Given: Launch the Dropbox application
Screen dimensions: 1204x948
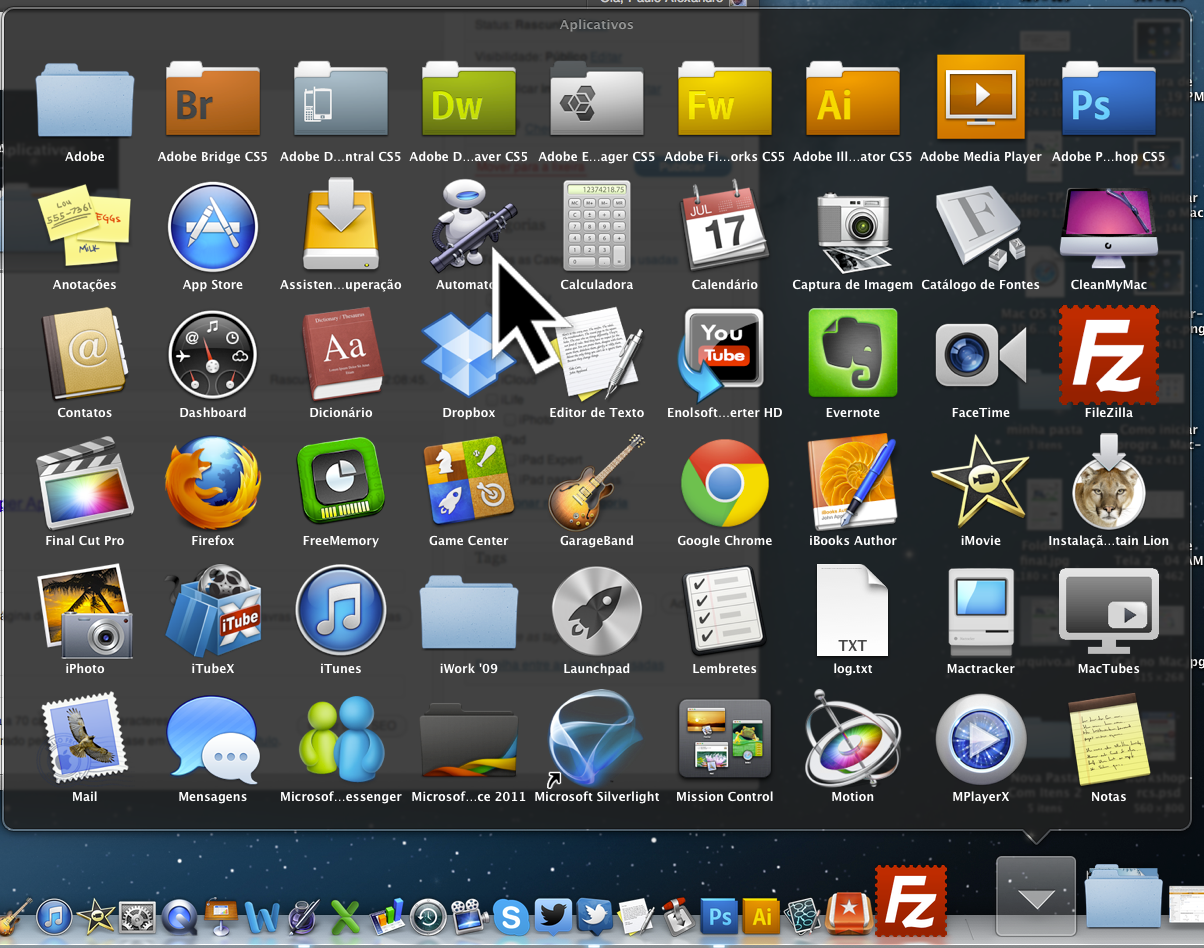Looking at the screenshot, I should [x=468, y=355].
